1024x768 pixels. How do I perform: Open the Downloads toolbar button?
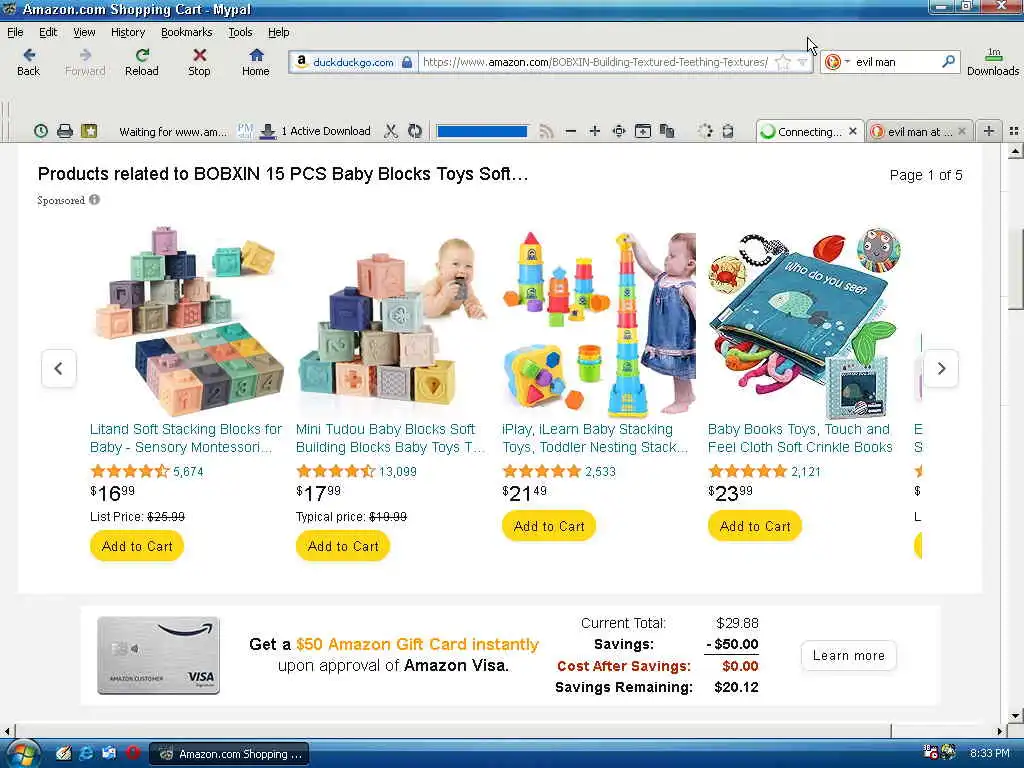pyautogui.click(x=993, y=63)
